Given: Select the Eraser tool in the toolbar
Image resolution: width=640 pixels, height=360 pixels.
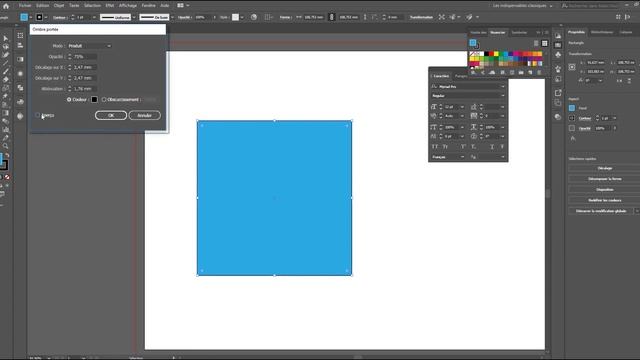Looking at the screenshot, I should (x=6, y=80).
